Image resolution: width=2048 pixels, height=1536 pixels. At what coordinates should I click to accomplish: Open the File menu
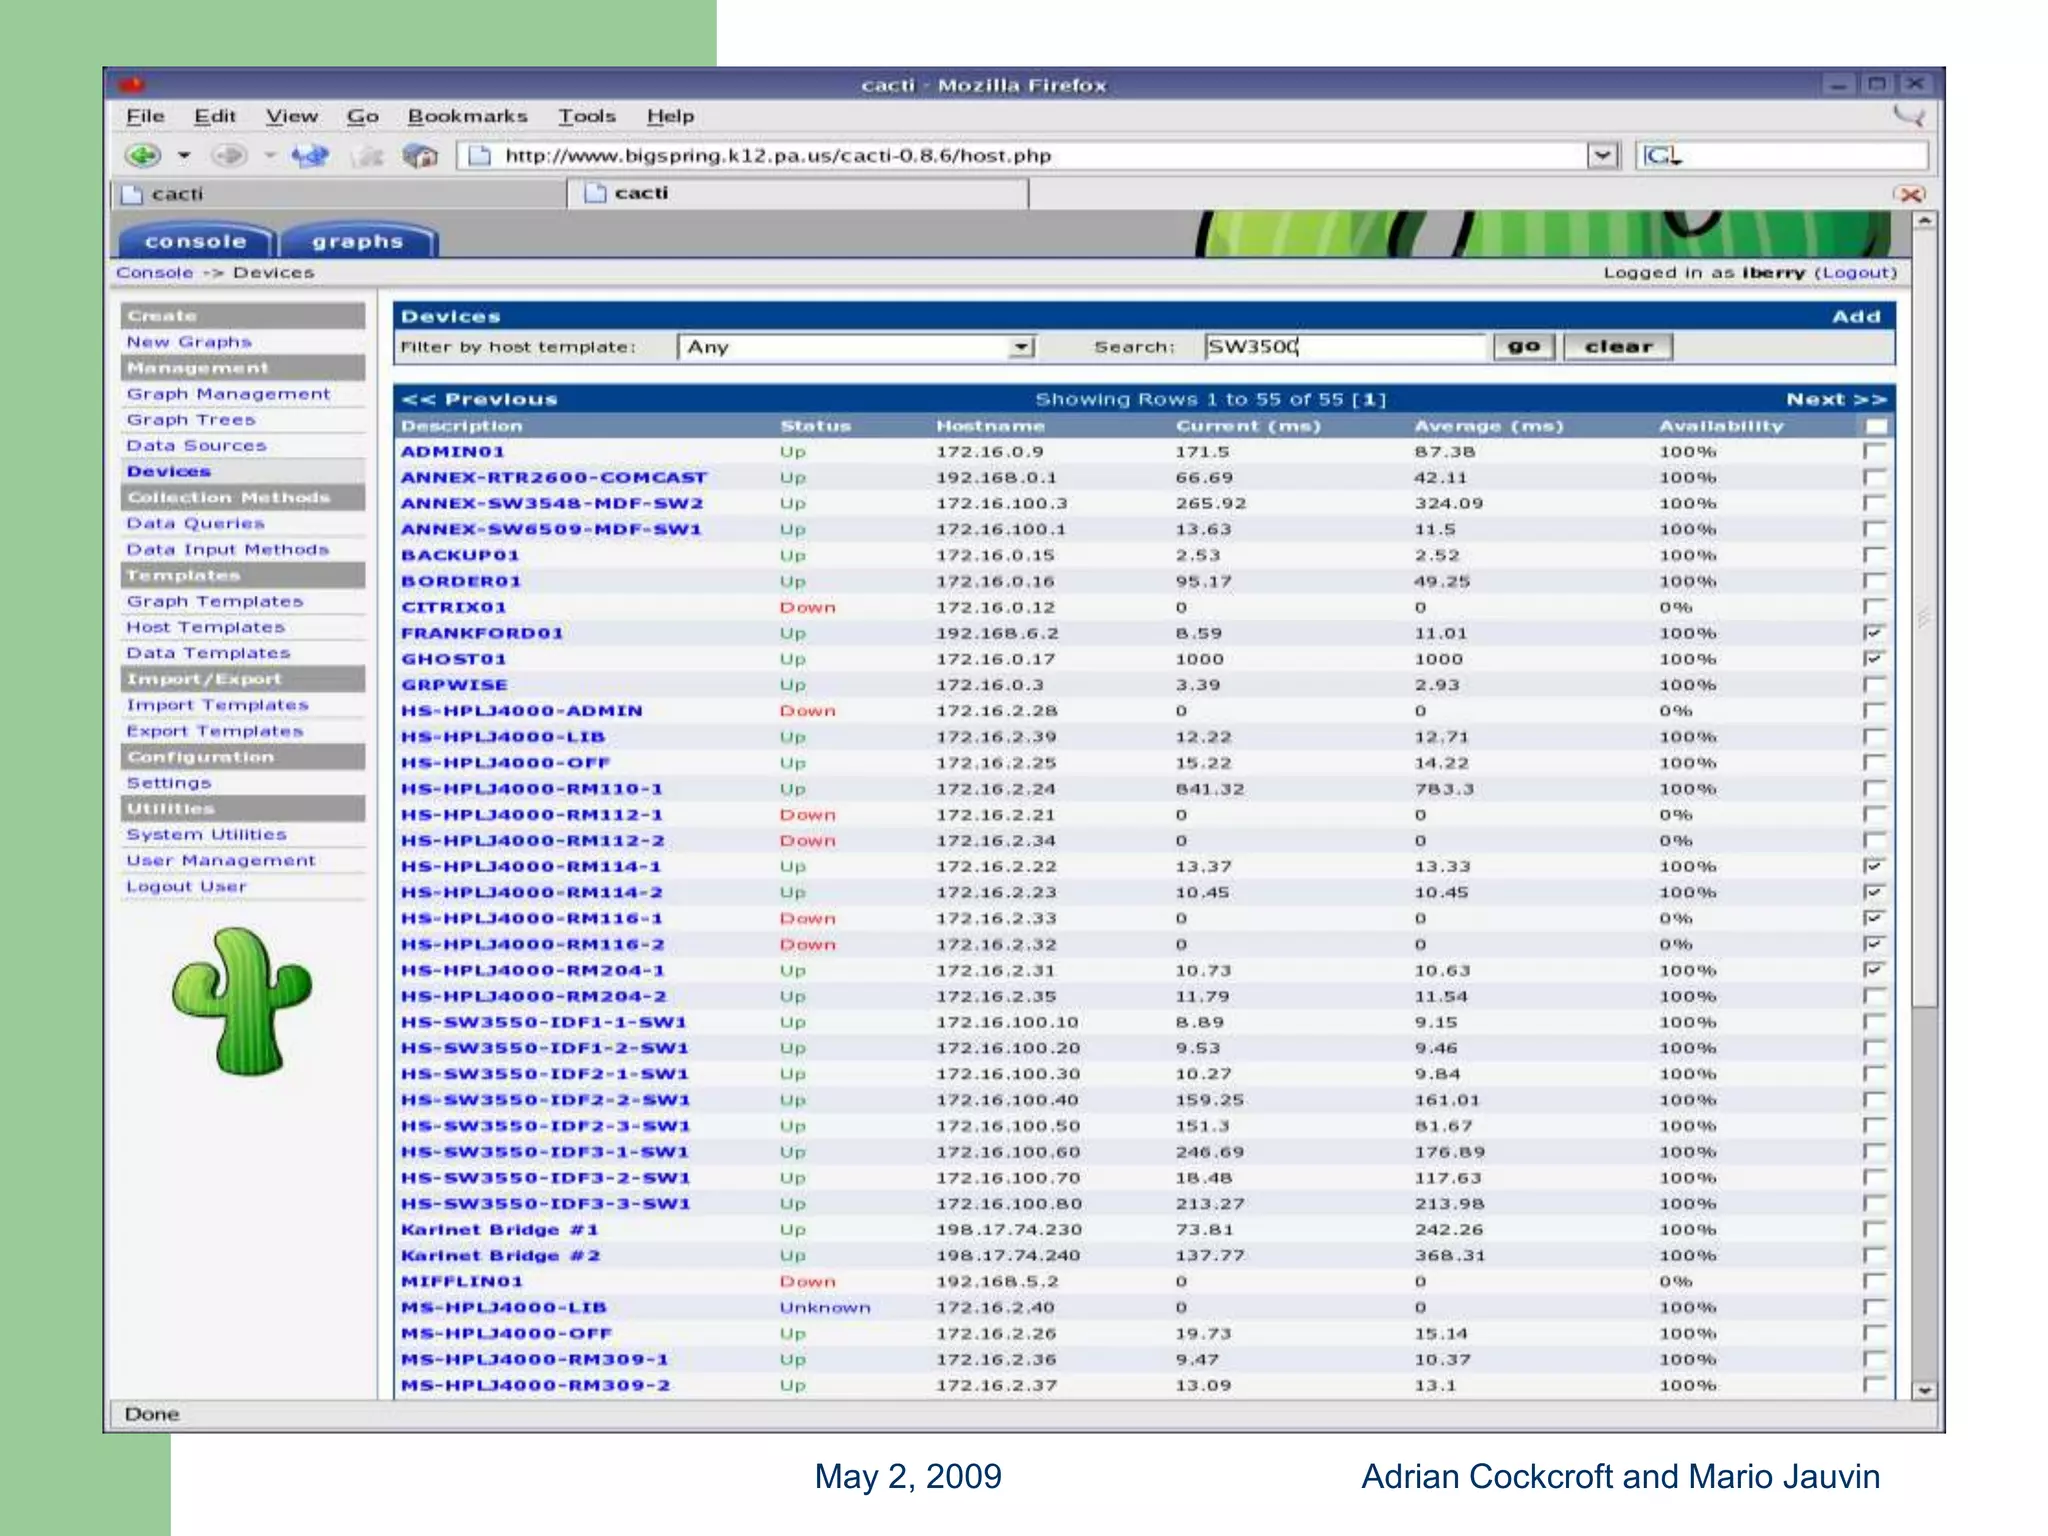[145, 116]
